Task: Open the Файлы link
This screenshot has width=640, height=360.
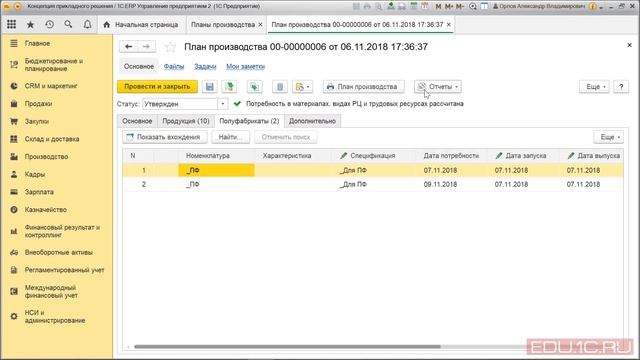Action: (x=174, y=66)
